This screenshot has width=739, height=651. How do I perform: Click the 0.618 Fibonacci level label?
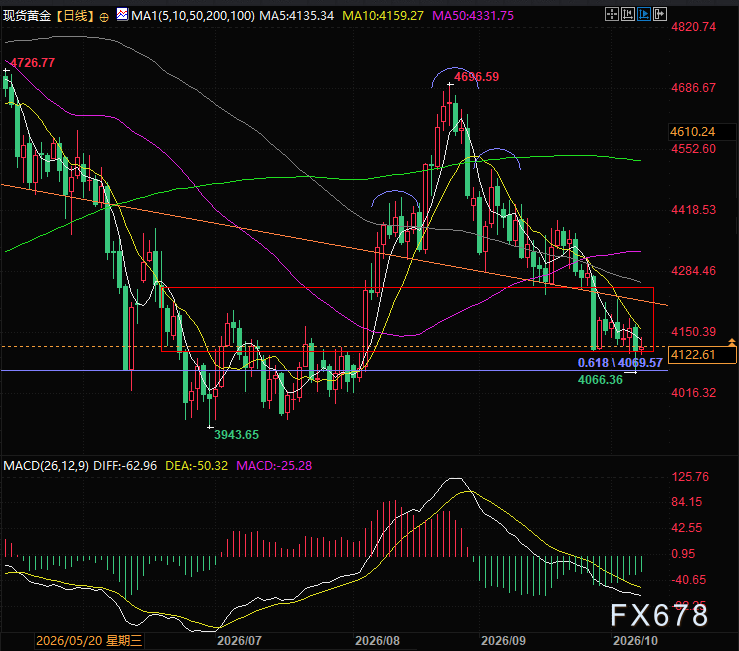(593, 363)
